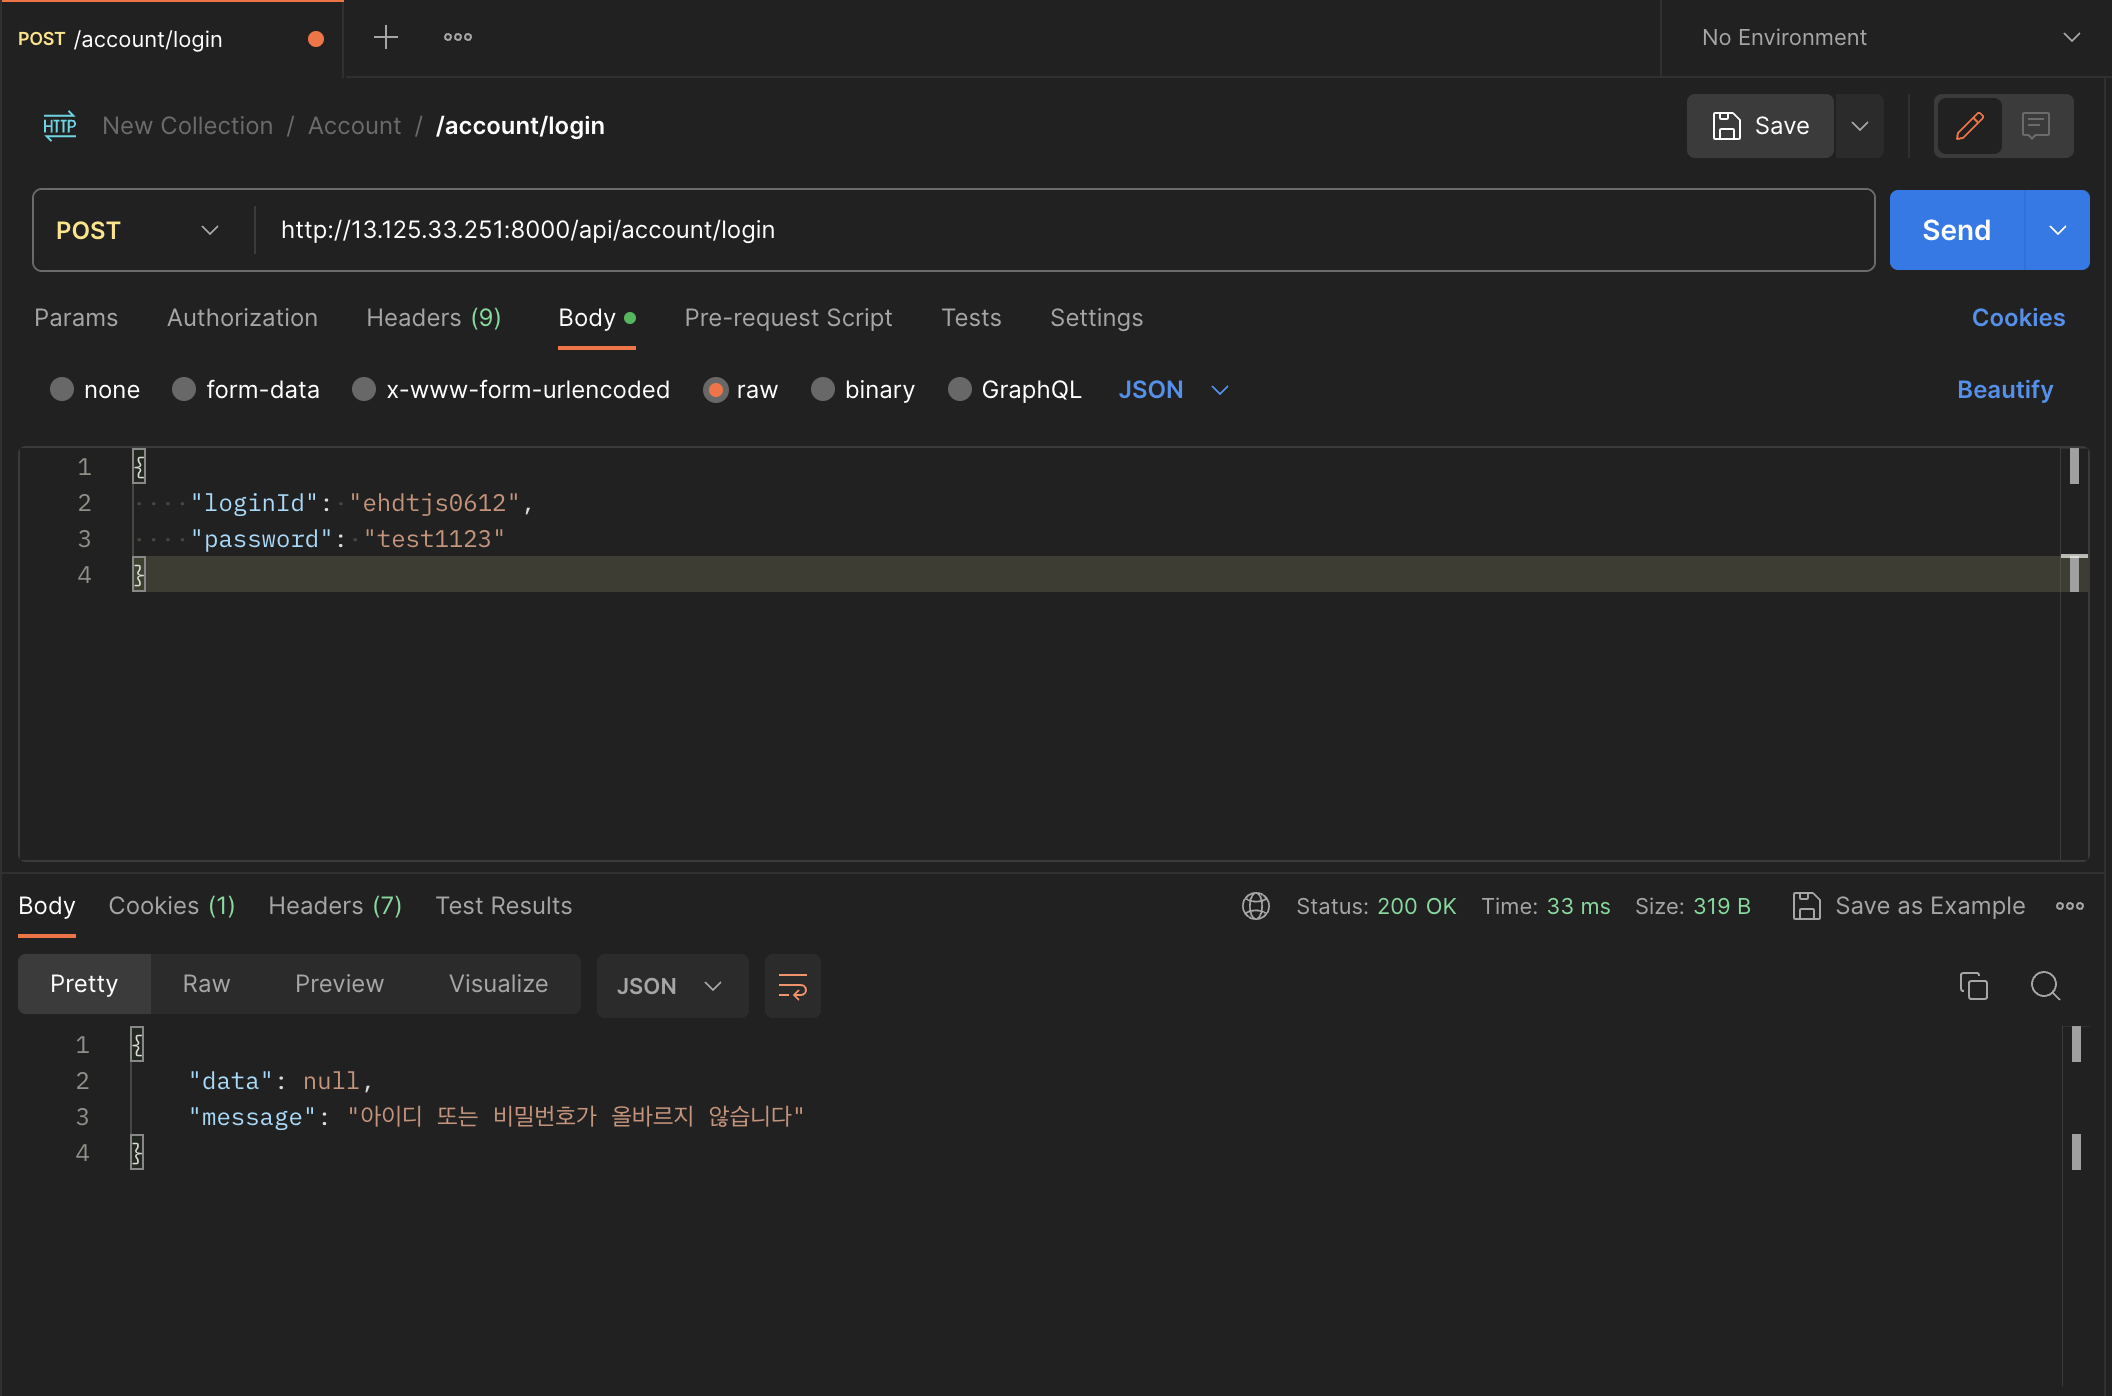Click the Beautify link
This screenshot has height=1396, width=2112.
[x=2004, y=389]
